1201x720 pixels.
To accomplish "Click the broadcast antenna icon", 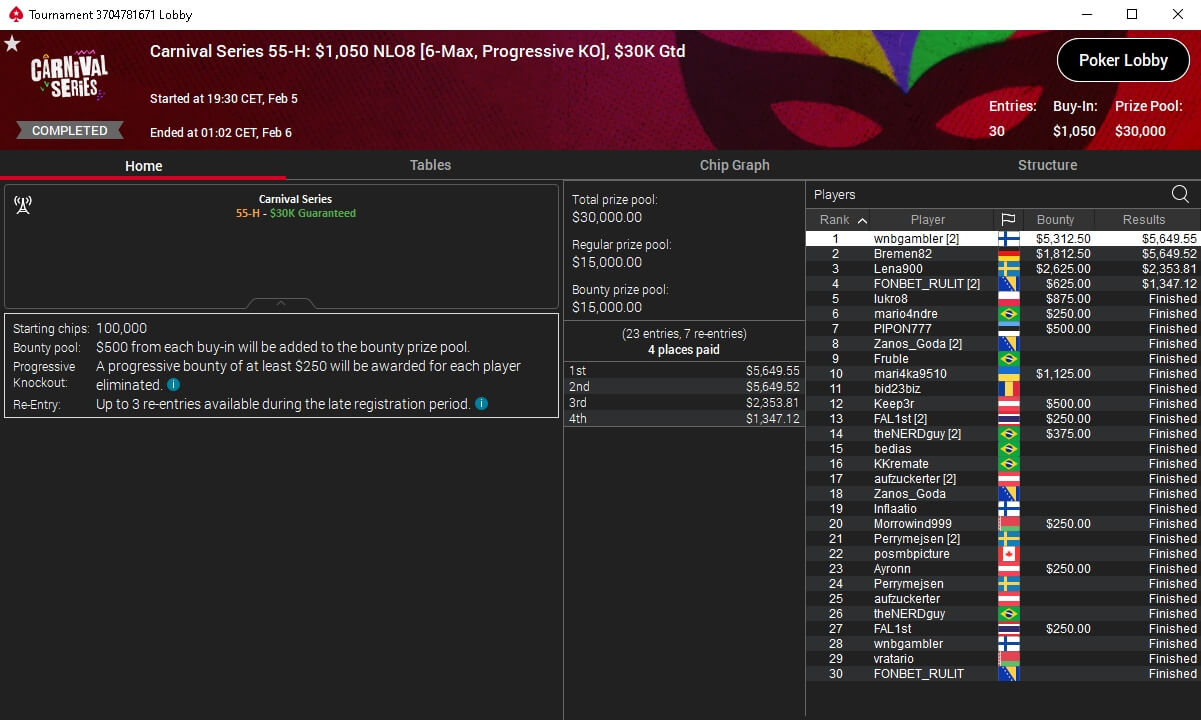I will tap(23, 205).
